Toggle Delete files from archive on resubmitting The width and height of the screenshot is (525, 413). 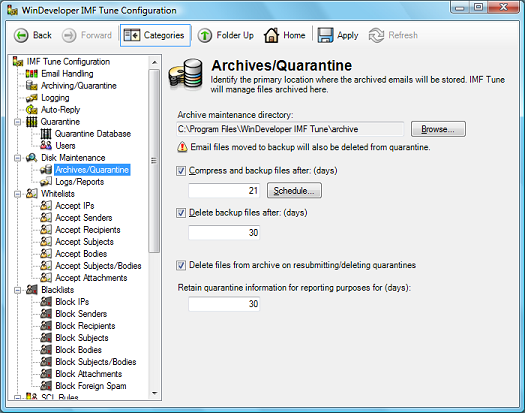point(181,266)
